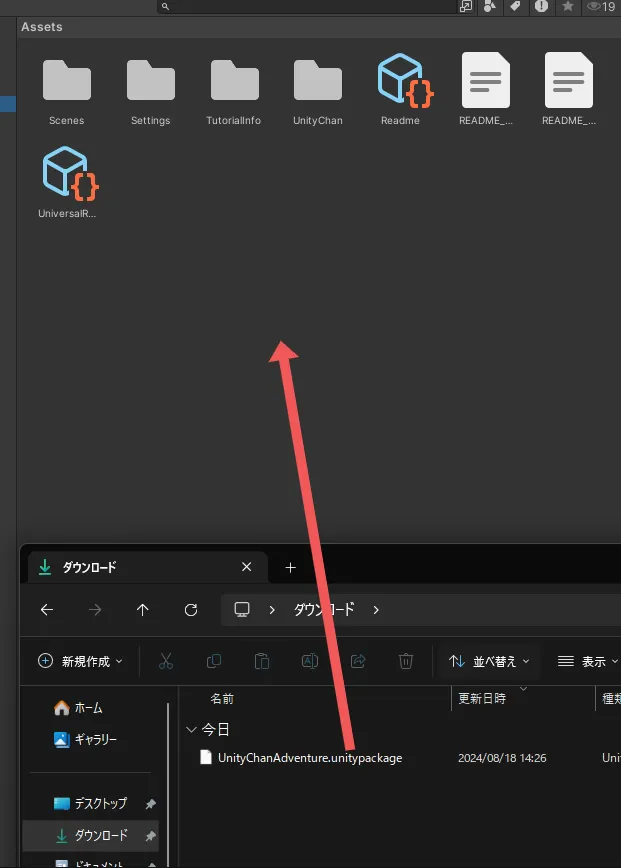
Task: Click the Readme asset icon
Action: tap(401, 82)
